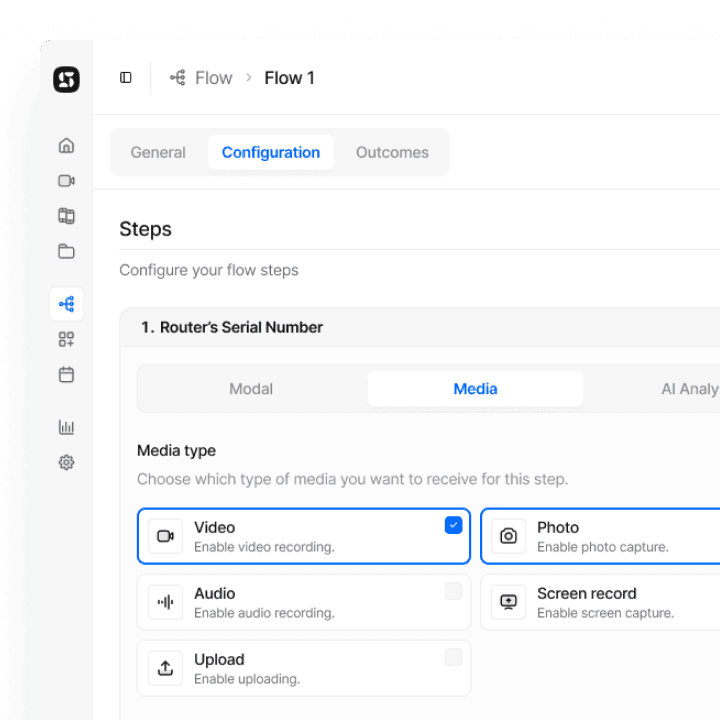Image resolution: width=720 pixels, height=720 pixels.
Task: Open the AI Analysis step tab
Action: coord(690,389)
